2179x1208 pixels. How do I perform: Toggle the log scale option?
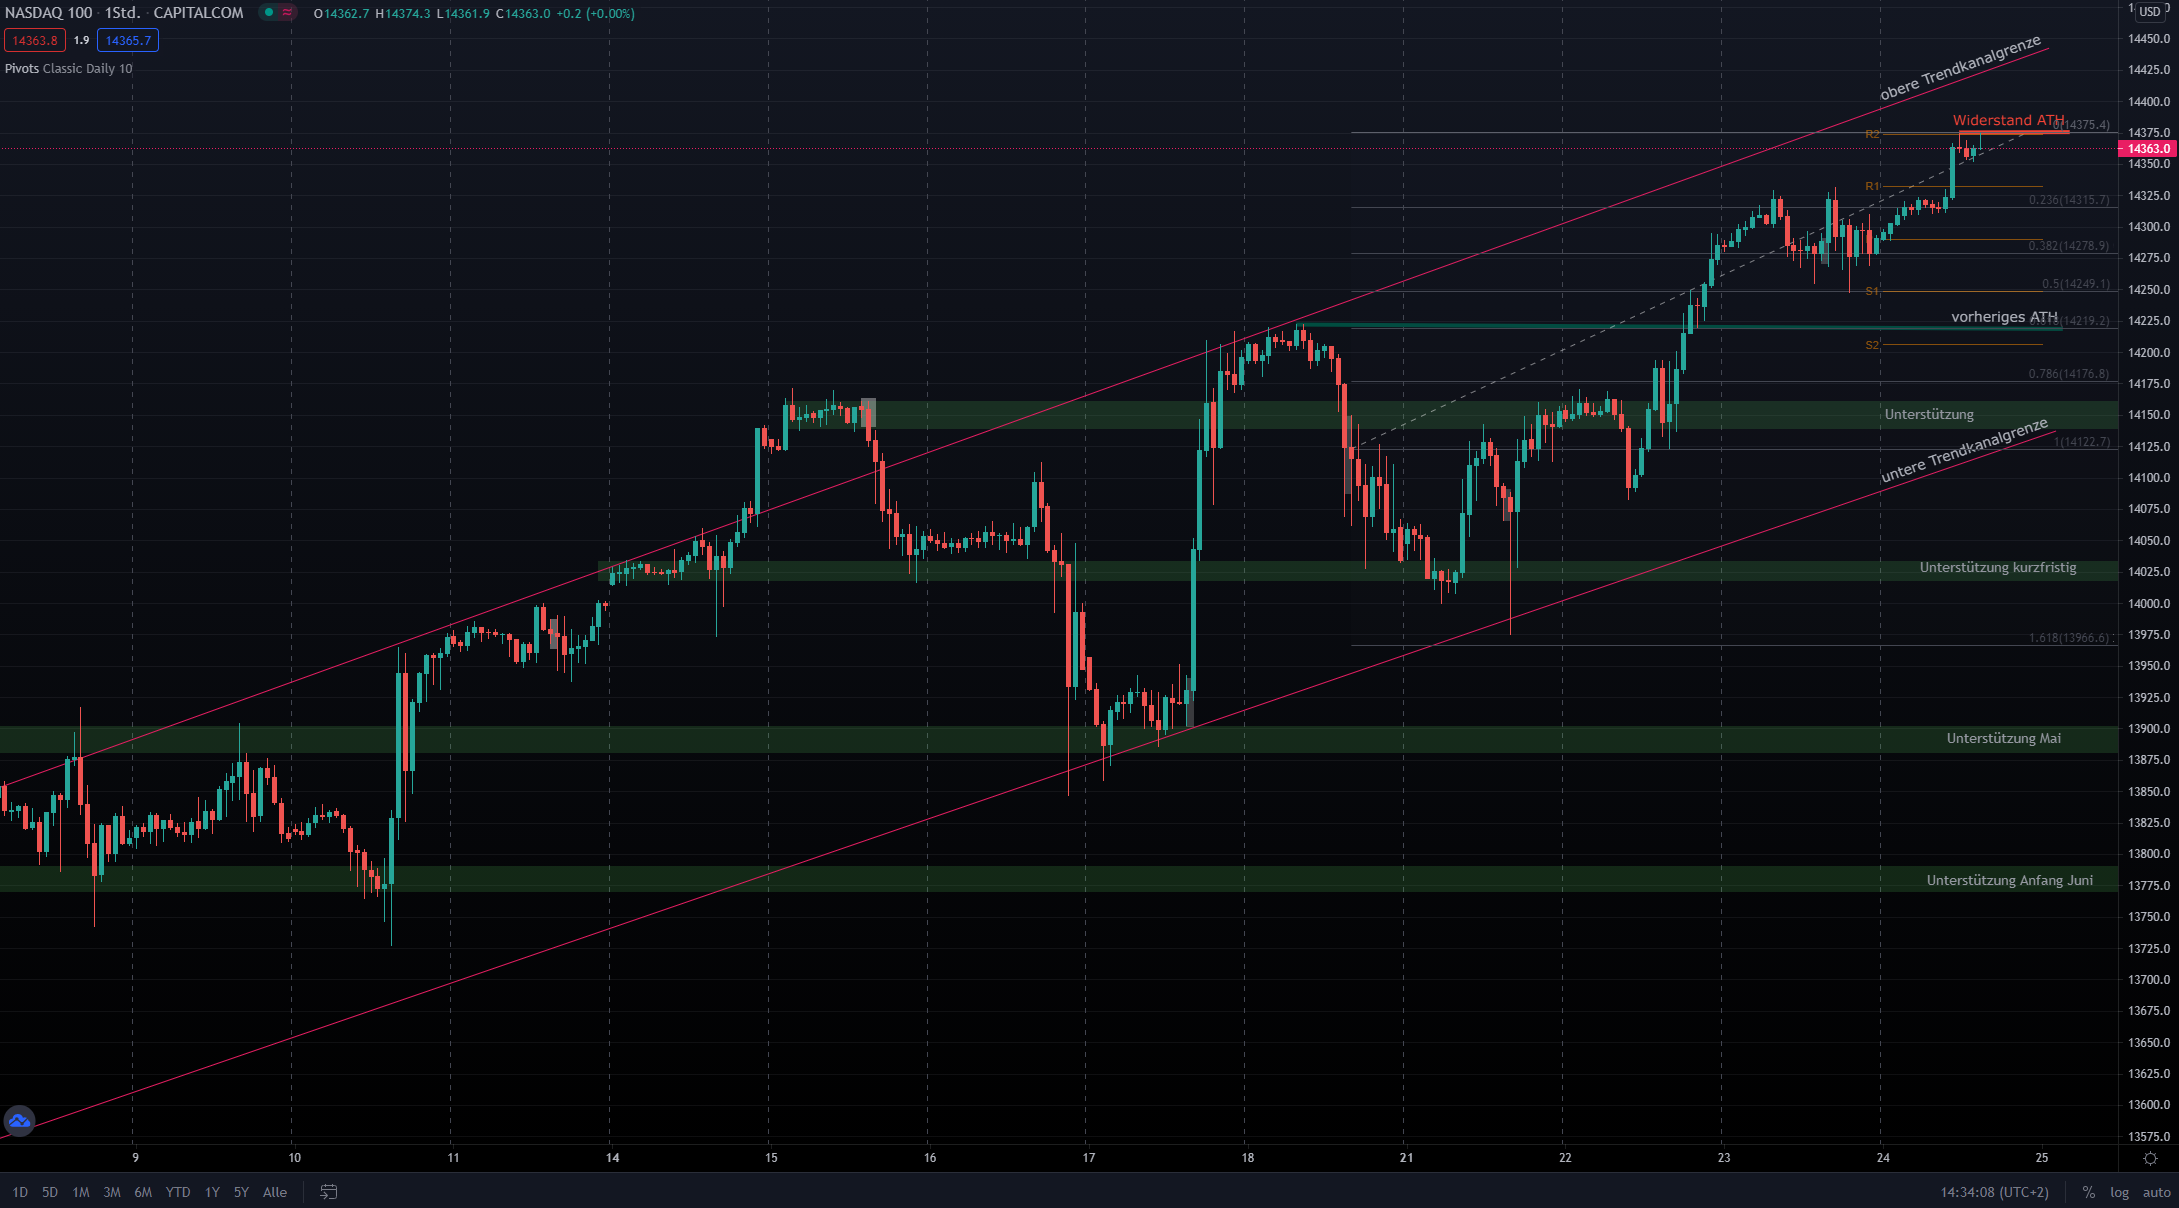click(2119, 1192)
